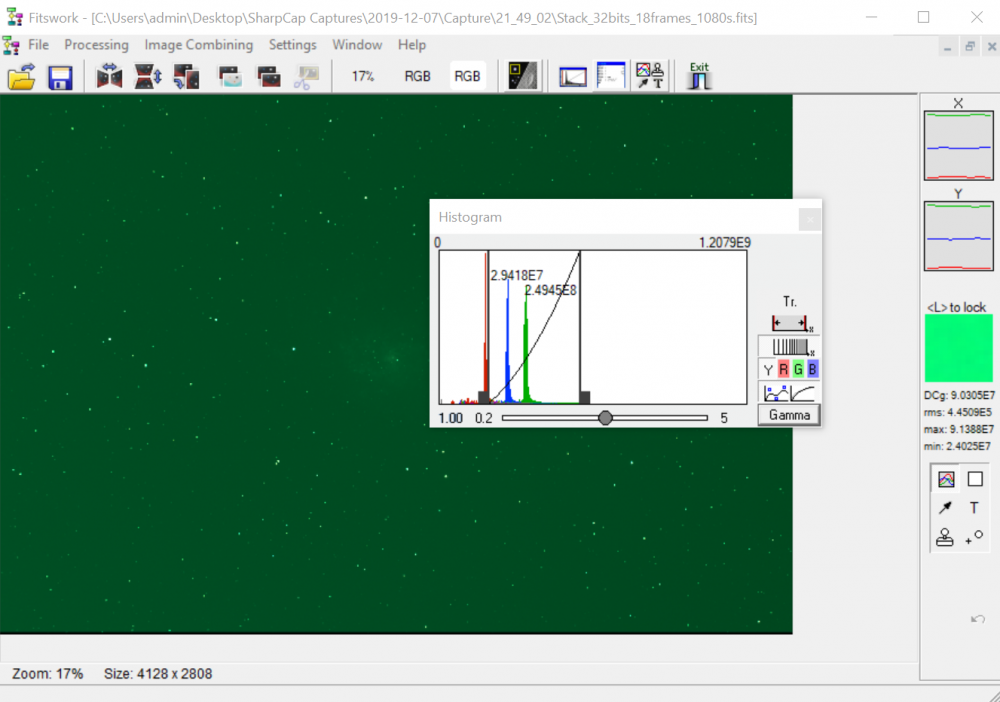Select the stamp tool in the side panel
This screenshot has width=1000, height=702.
pyautogui.click(x=945, y=538)
